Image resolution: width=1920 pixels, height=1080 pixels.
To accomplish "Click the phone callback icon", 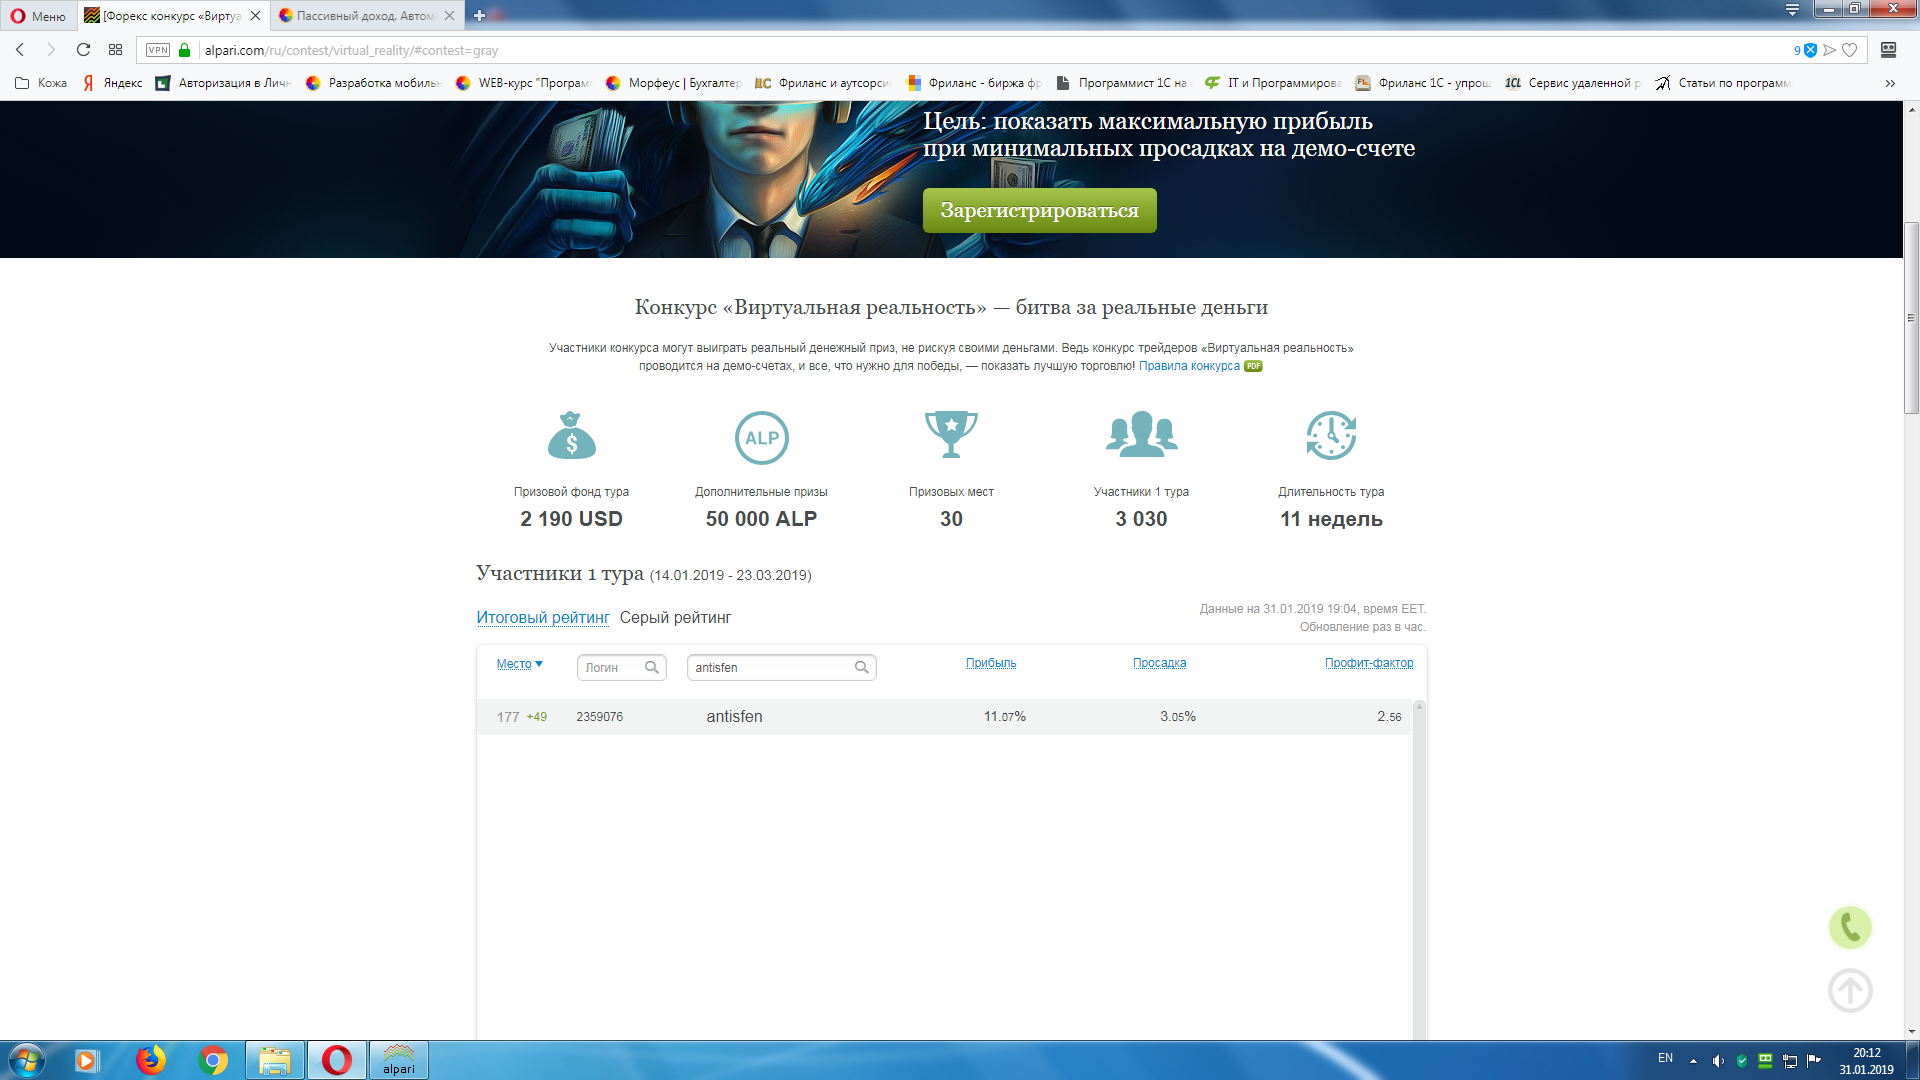I will [1850, 928].
